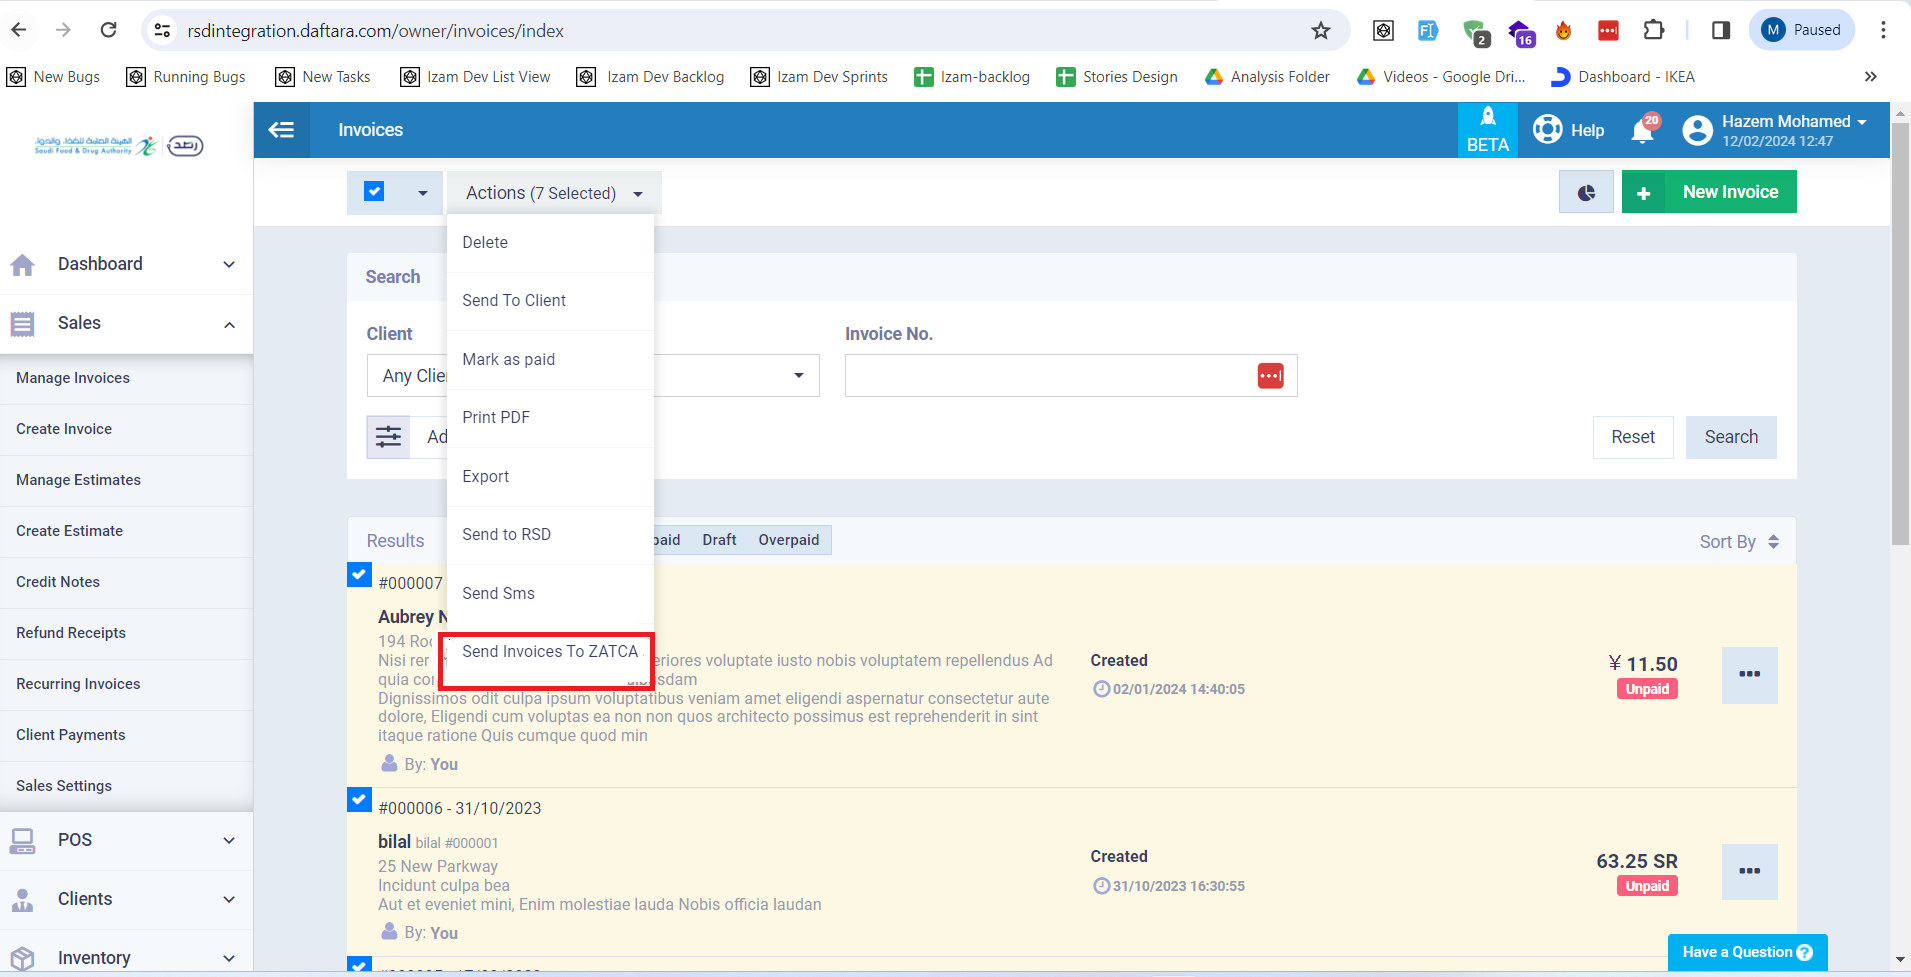Uncheck invoice #000007 checkbox
1911x977 pixels.
click(x=360, y=575)
